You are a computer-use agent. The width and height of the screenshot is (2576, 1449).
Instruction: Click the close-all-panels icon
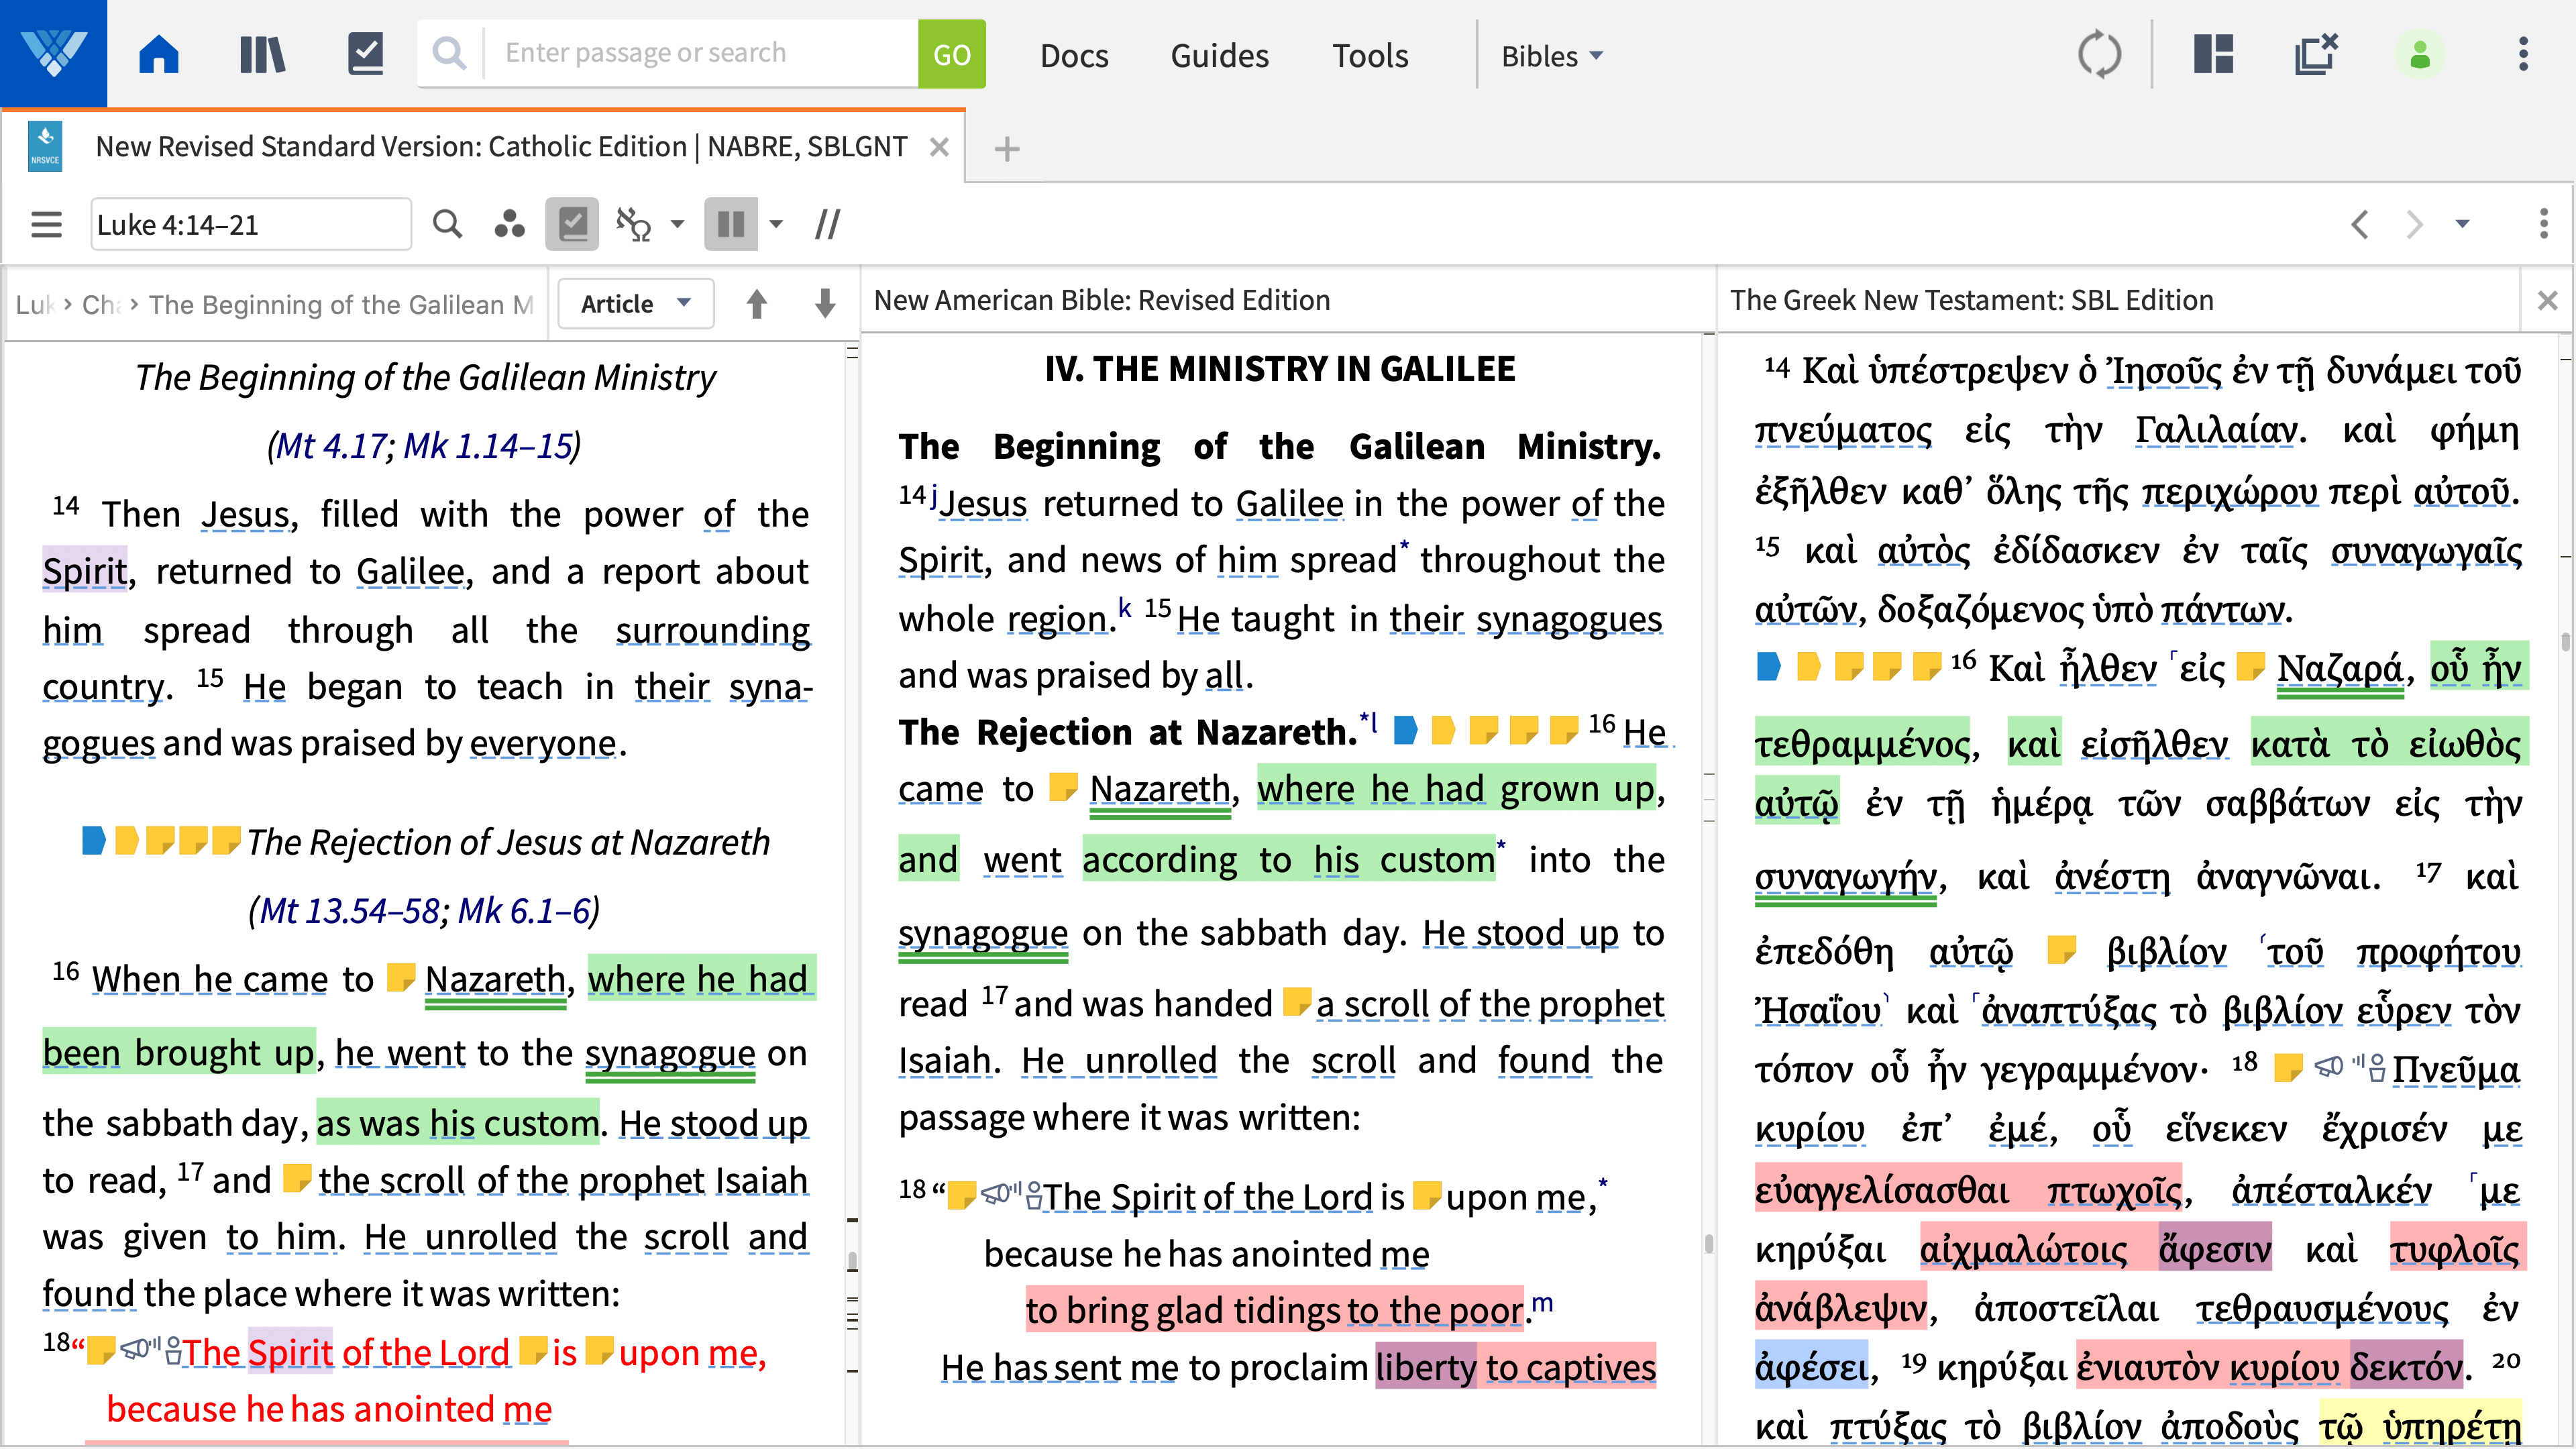click(x=2316, y=54)
